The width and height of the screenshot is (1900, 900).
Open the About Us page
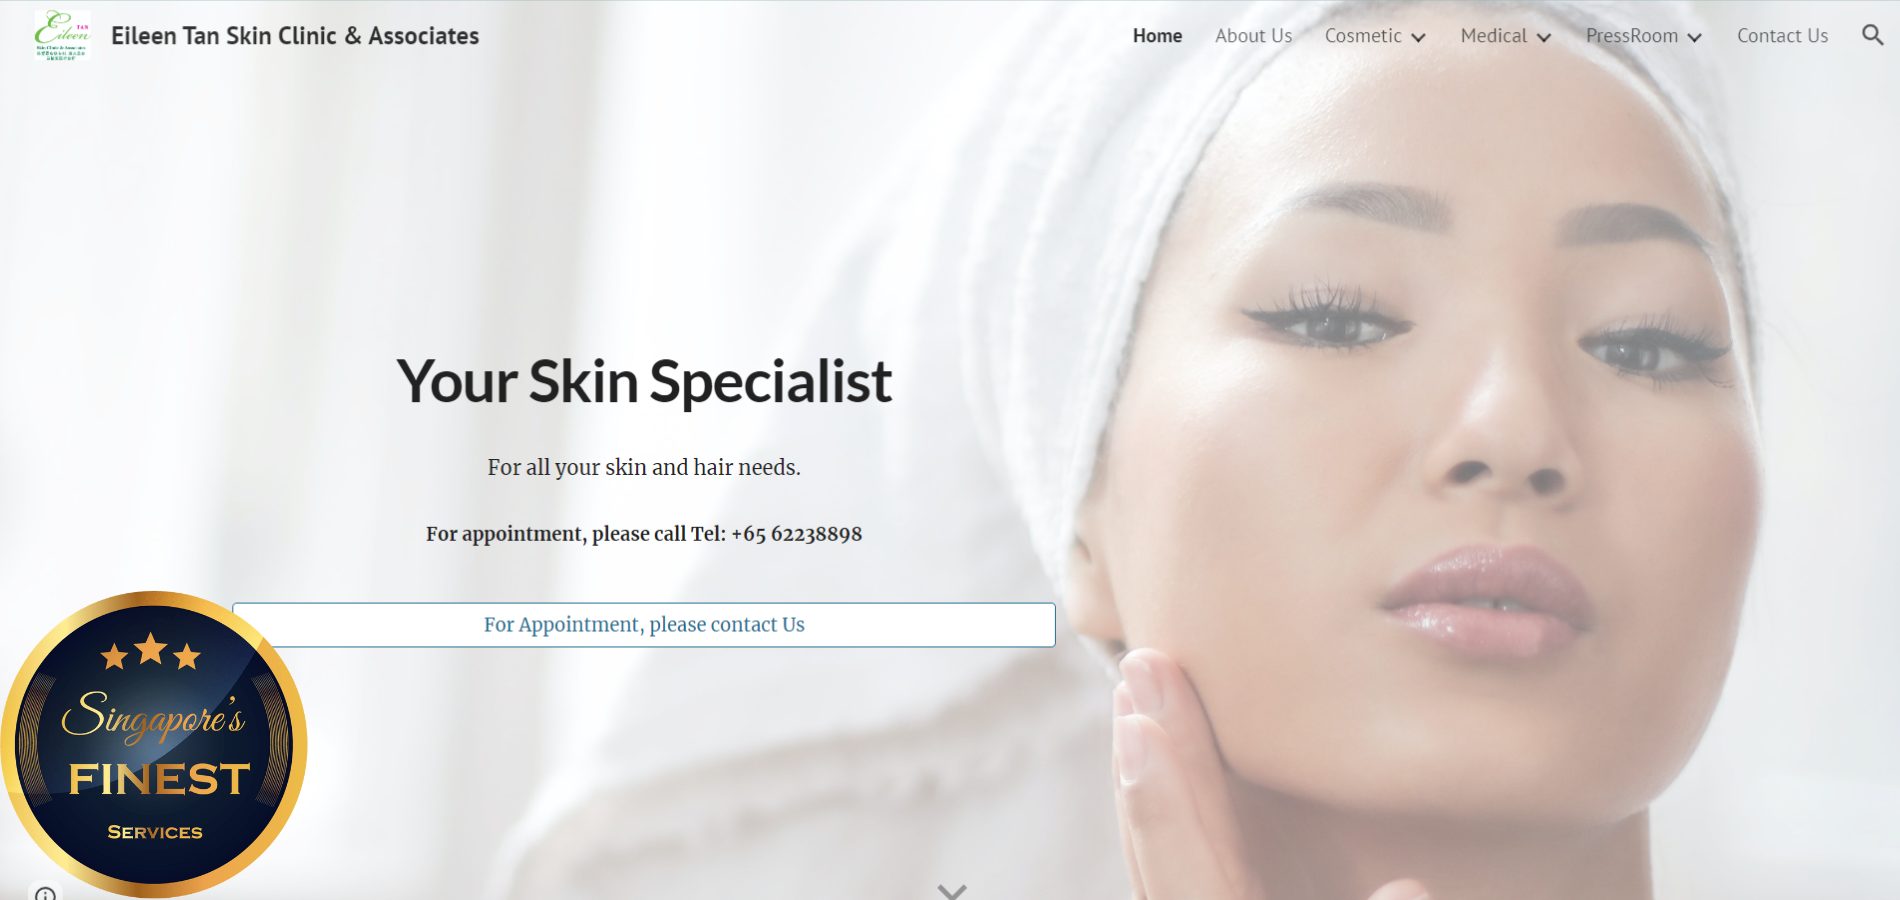coord(1253,36)
